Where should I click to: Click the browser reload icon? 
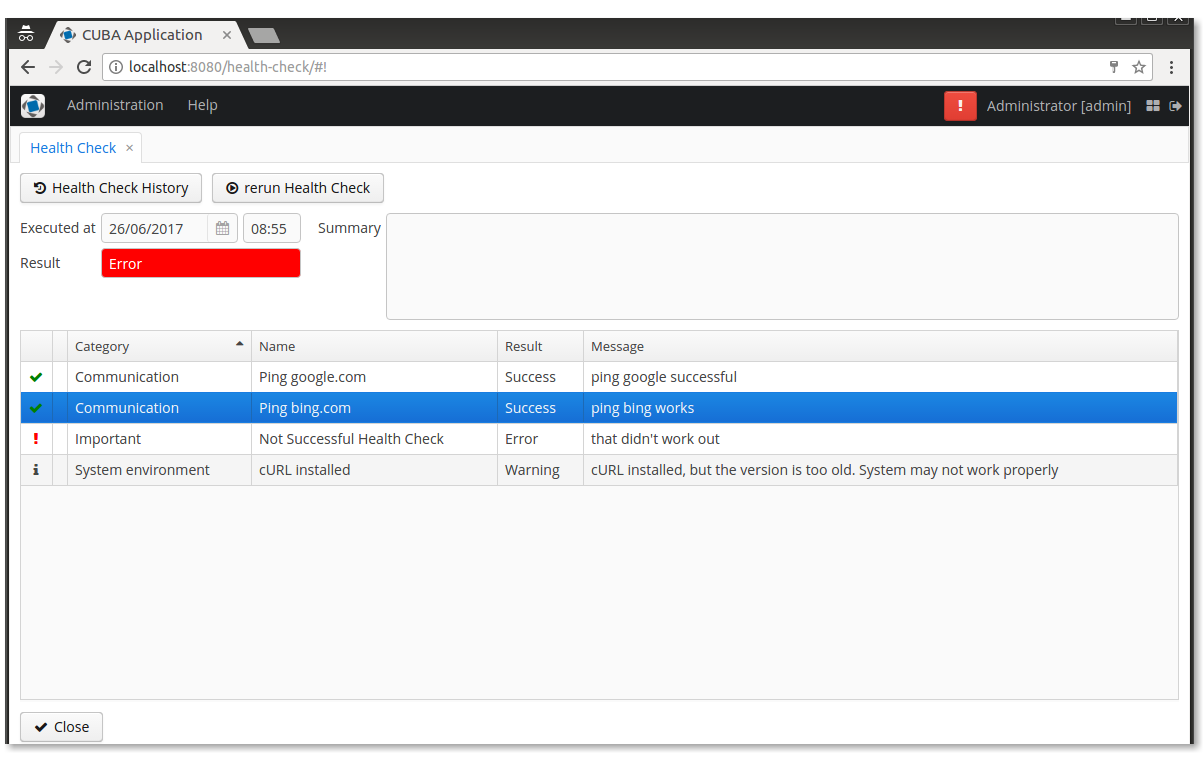click(x=84, y=67)
